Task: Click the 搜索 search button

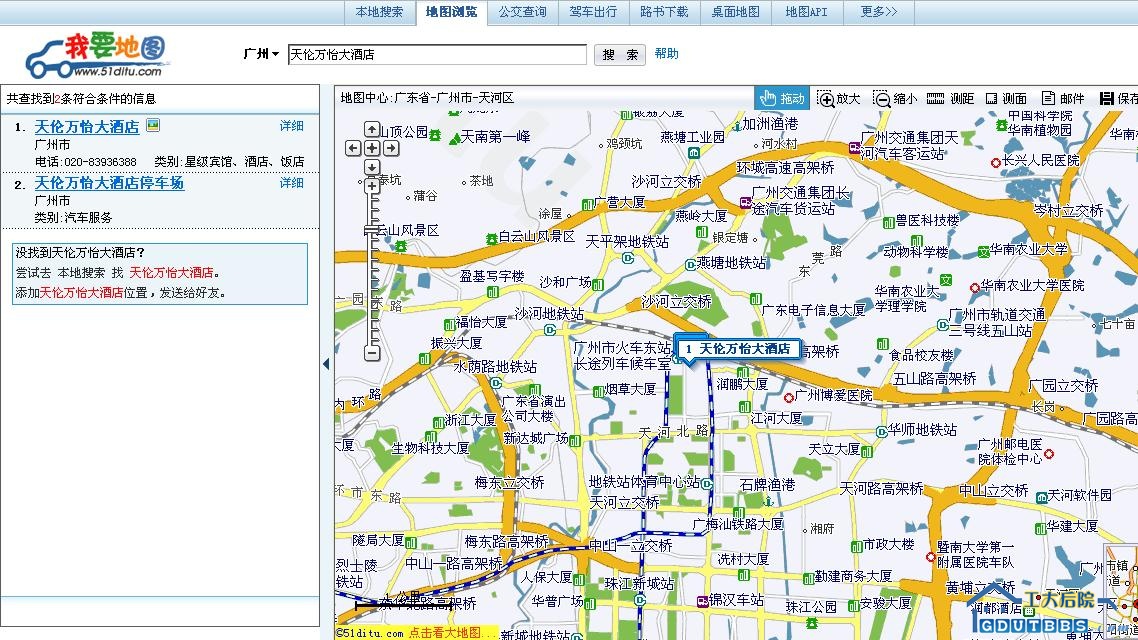Action: pos(620,55)
